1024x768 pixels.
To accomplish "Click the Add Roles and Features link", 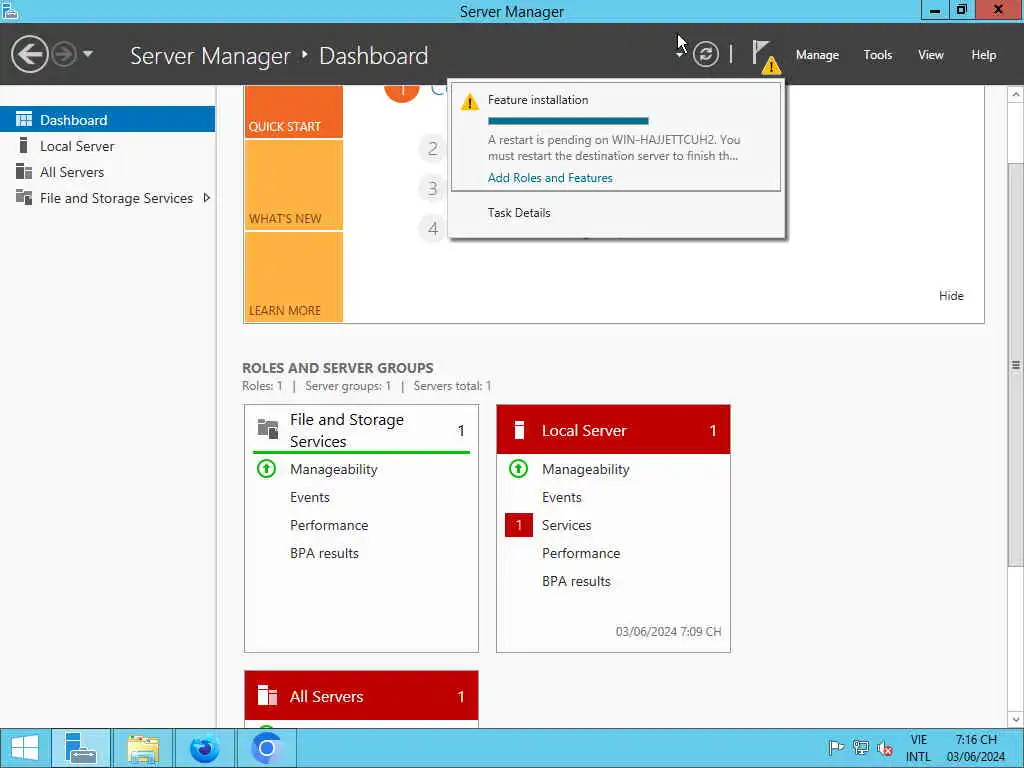I will (x=550, y=178).
